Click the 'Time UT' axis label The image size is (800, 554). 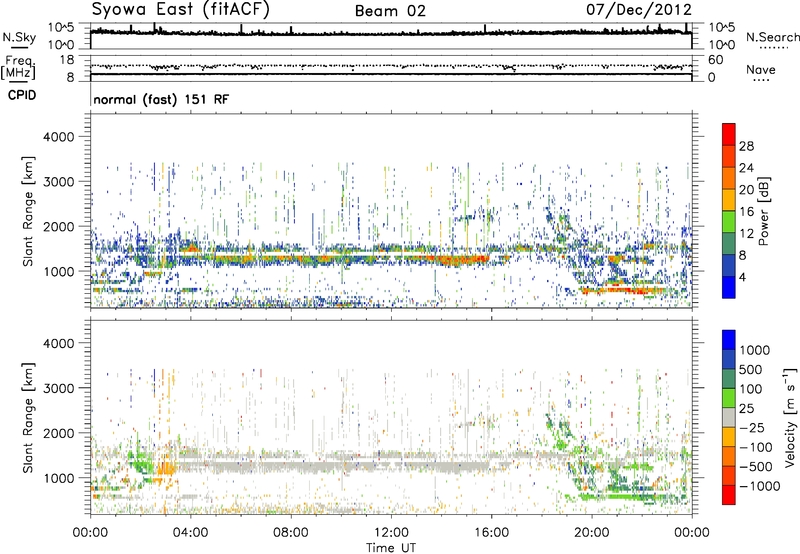[x=391, y=548]
